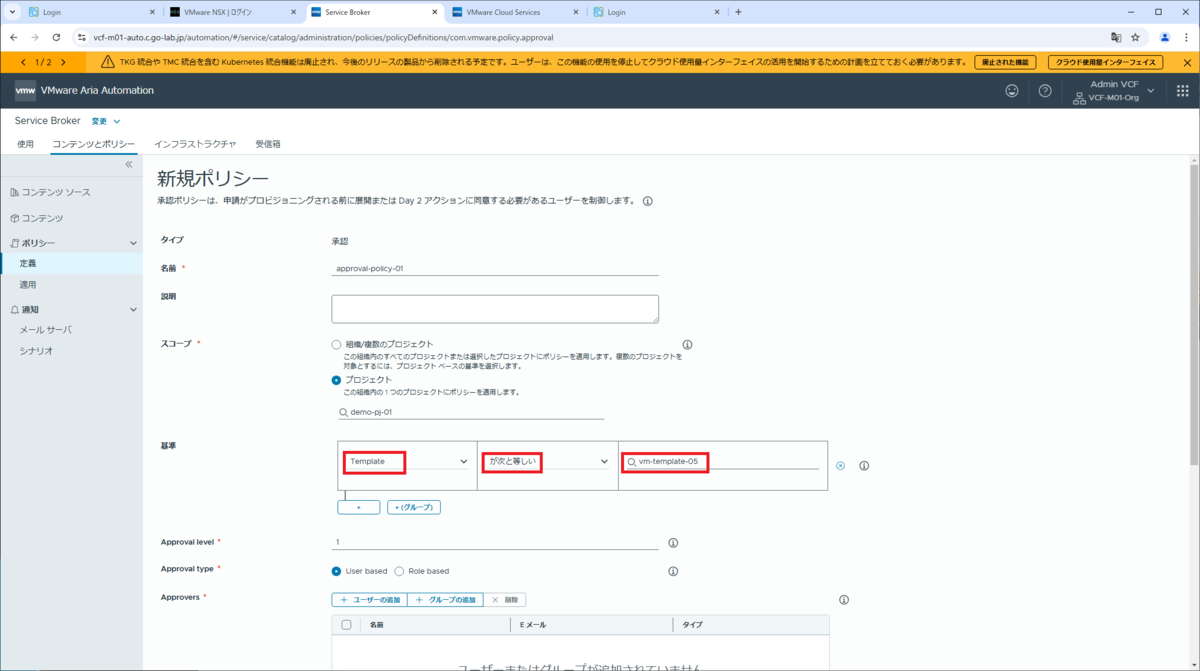Add criteria group with +(グループ) button
This screenshot has width=1200, height=671.
[x=414, y=507]
